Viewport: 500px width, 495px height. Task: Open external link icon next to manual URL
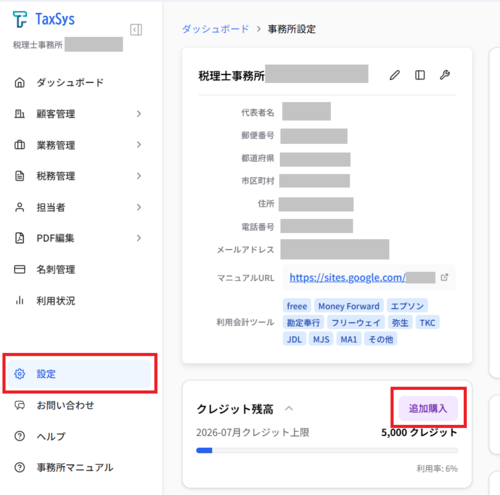444,277
